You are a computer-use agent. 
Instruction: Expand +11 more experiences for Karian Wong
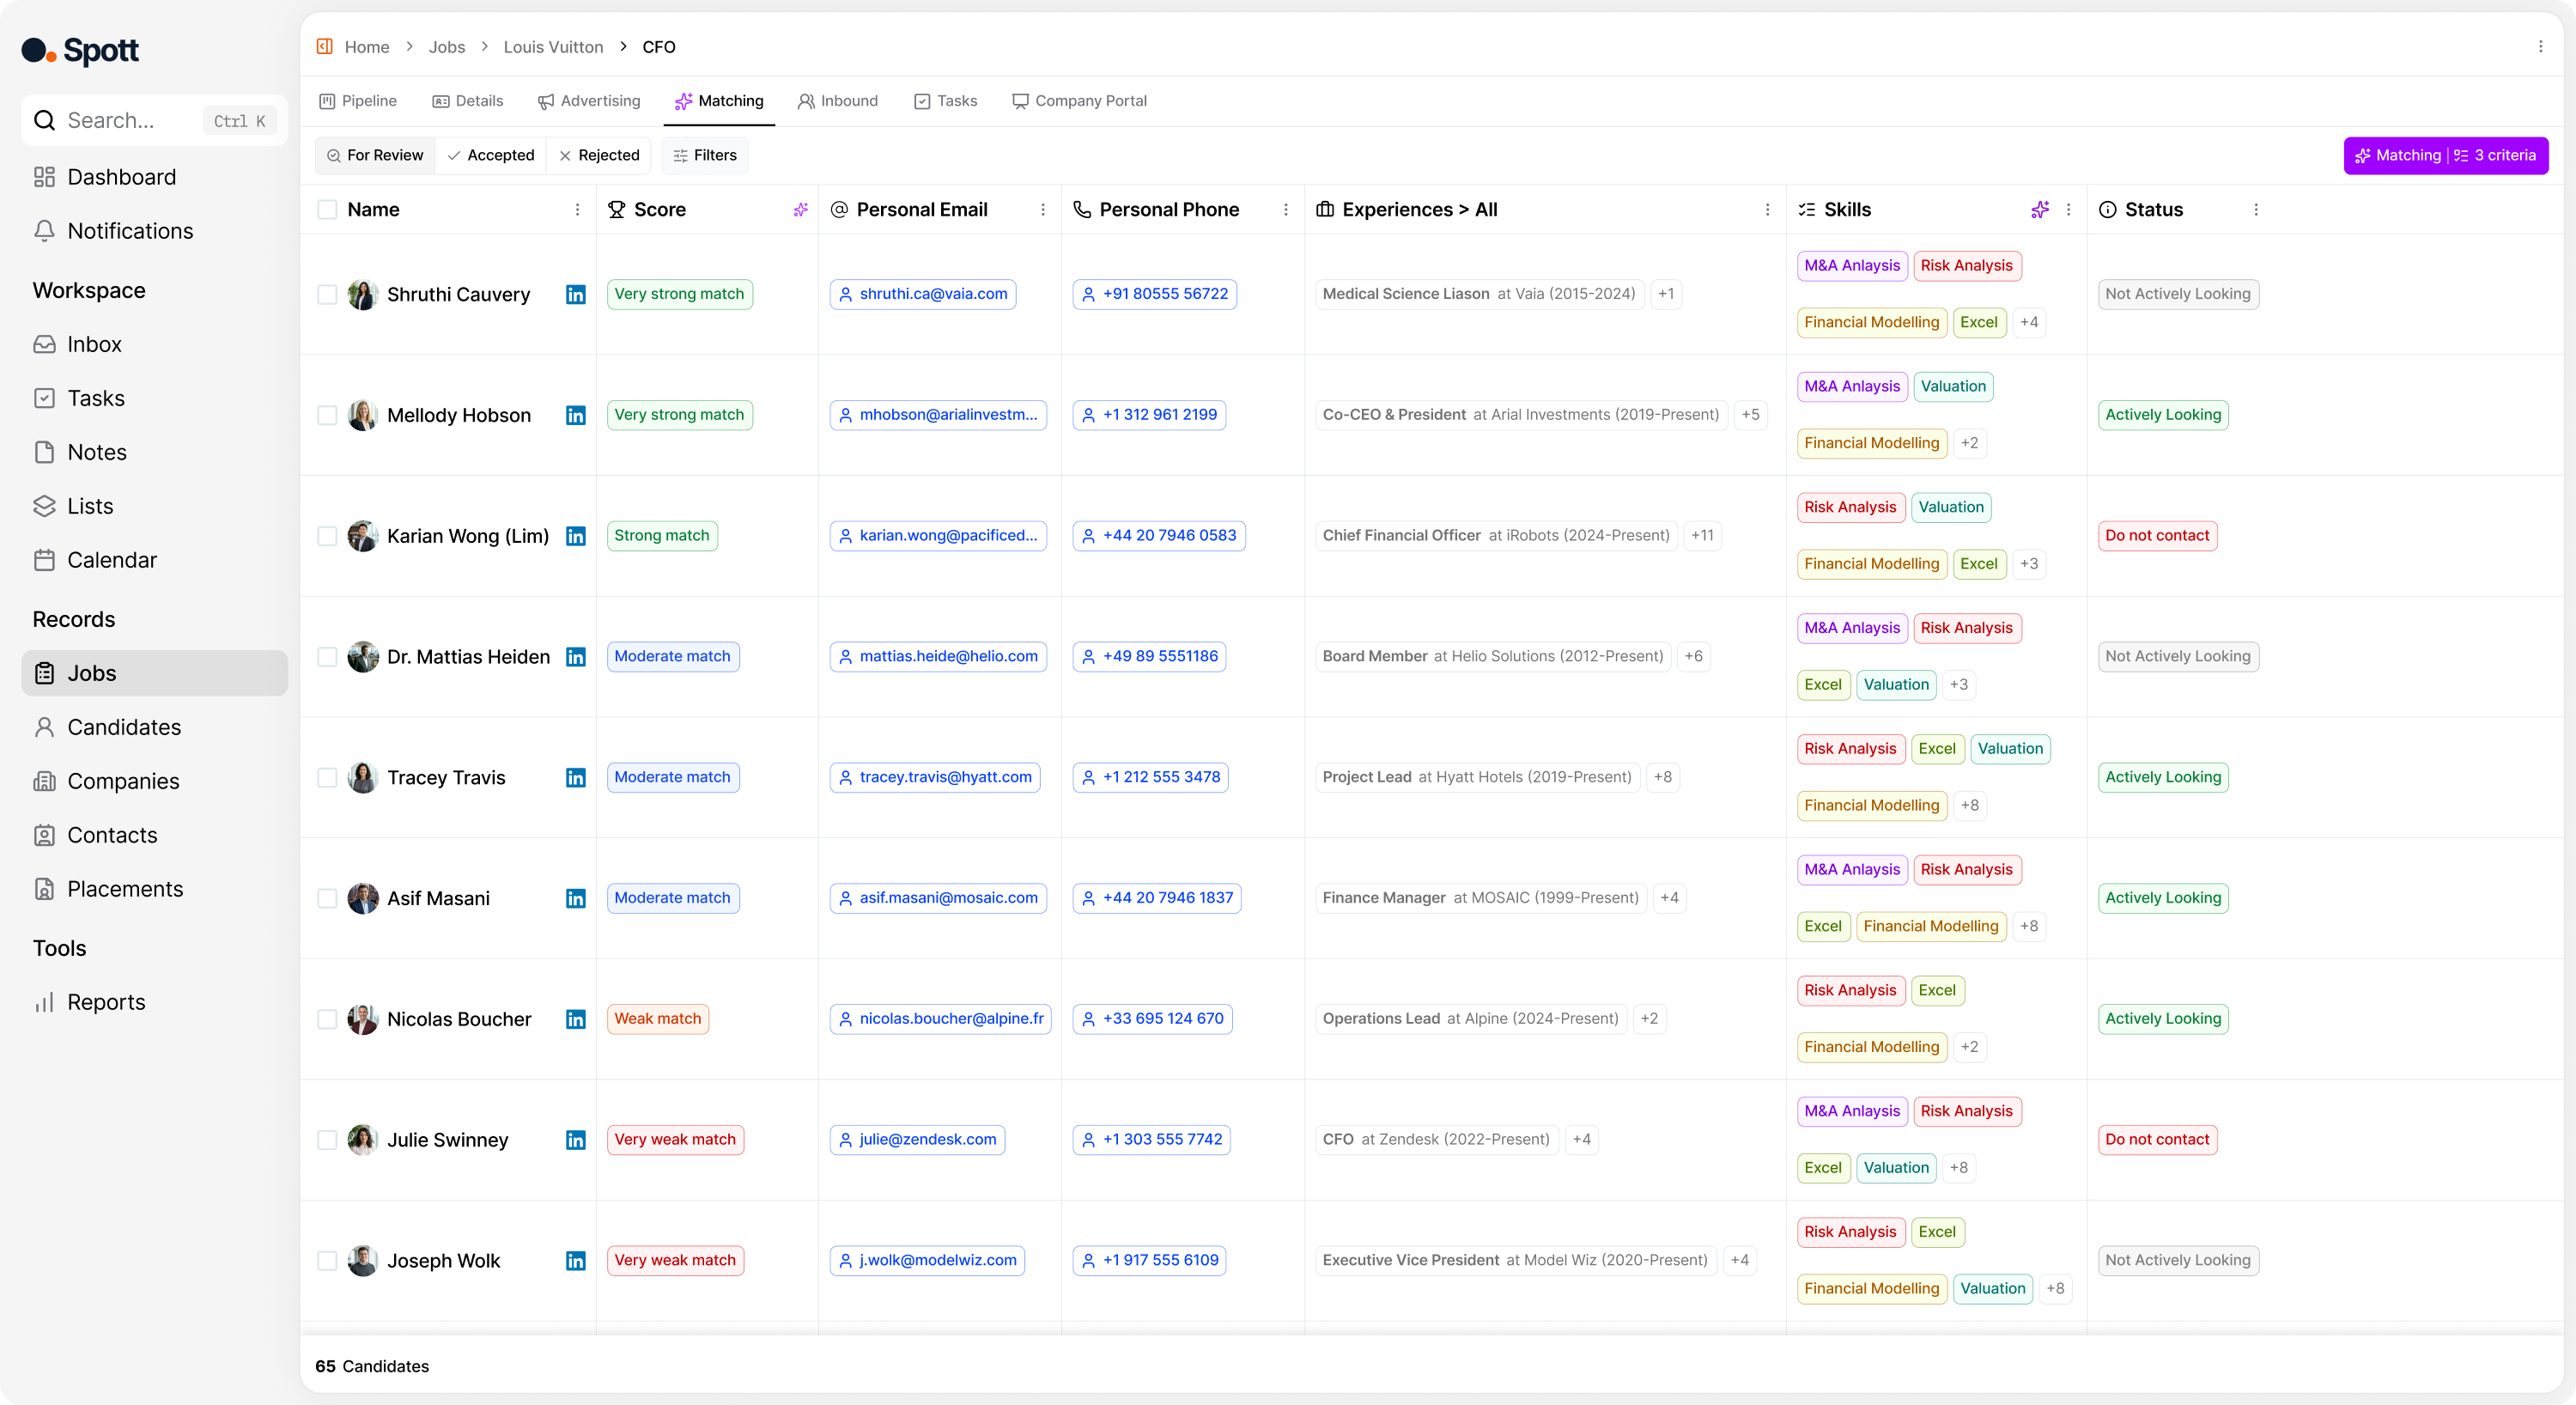1702,536
